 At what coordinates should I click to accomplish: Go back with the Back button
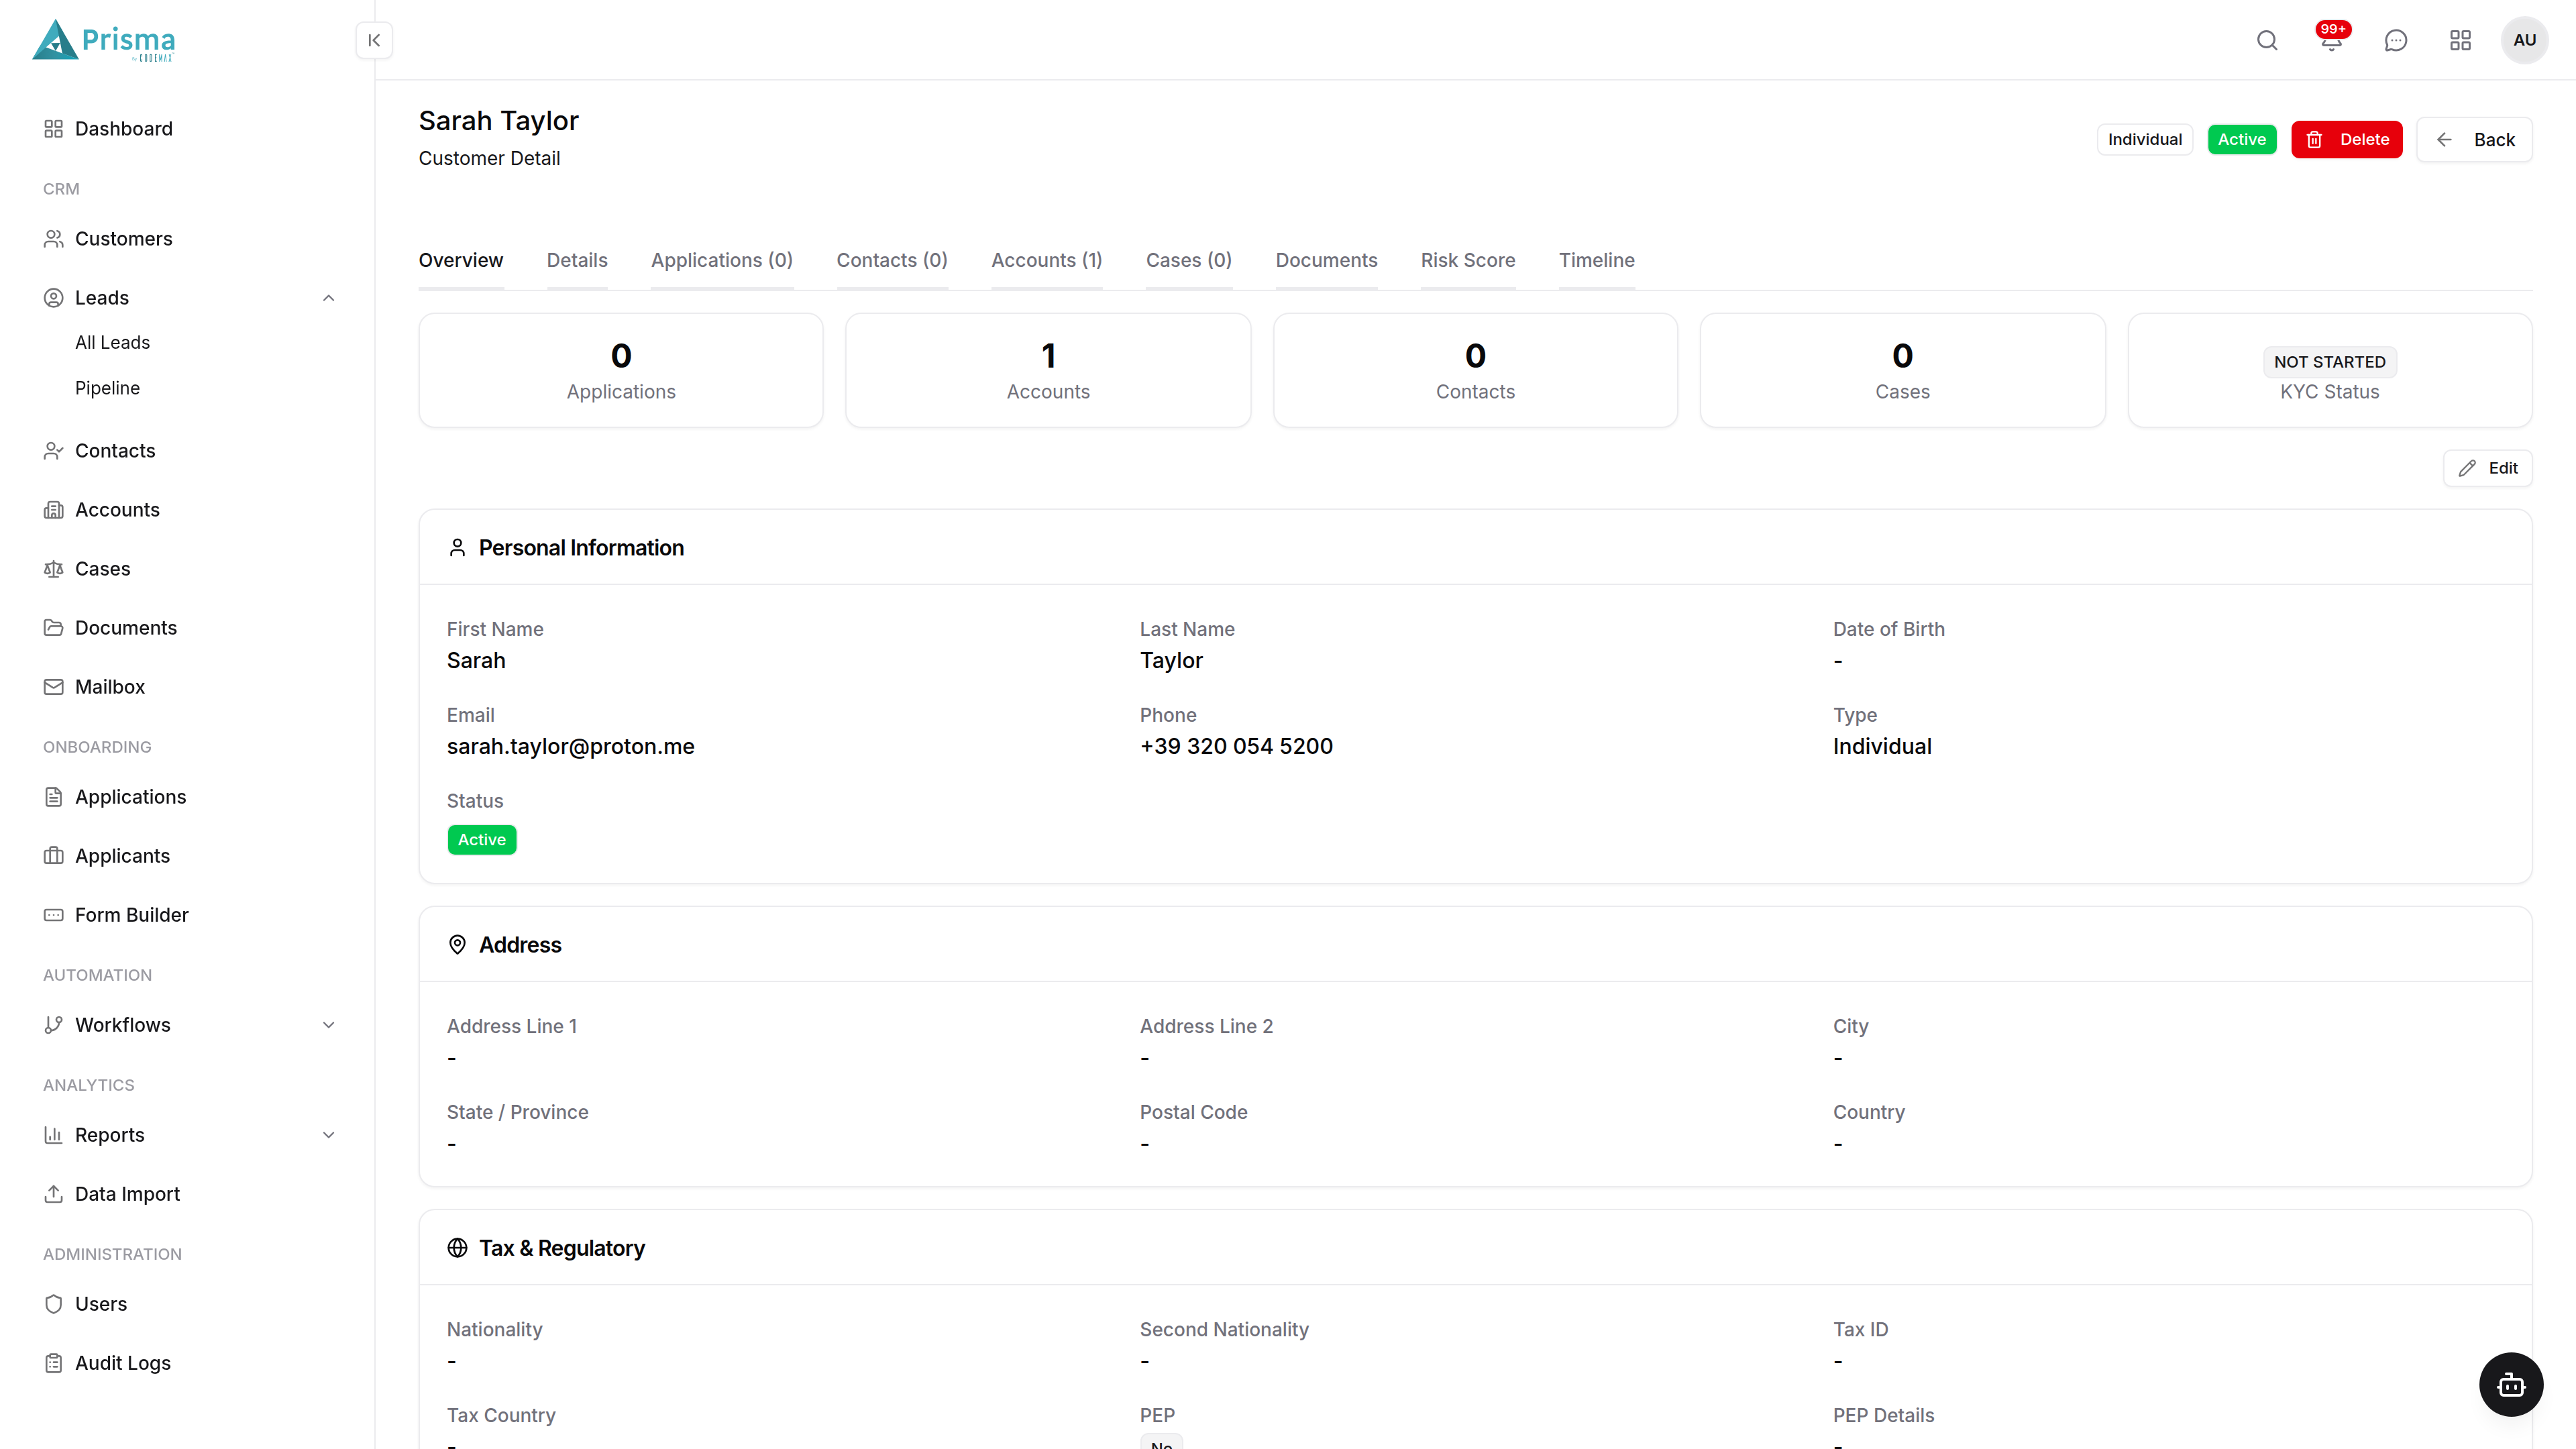(x=2474, y=140)
